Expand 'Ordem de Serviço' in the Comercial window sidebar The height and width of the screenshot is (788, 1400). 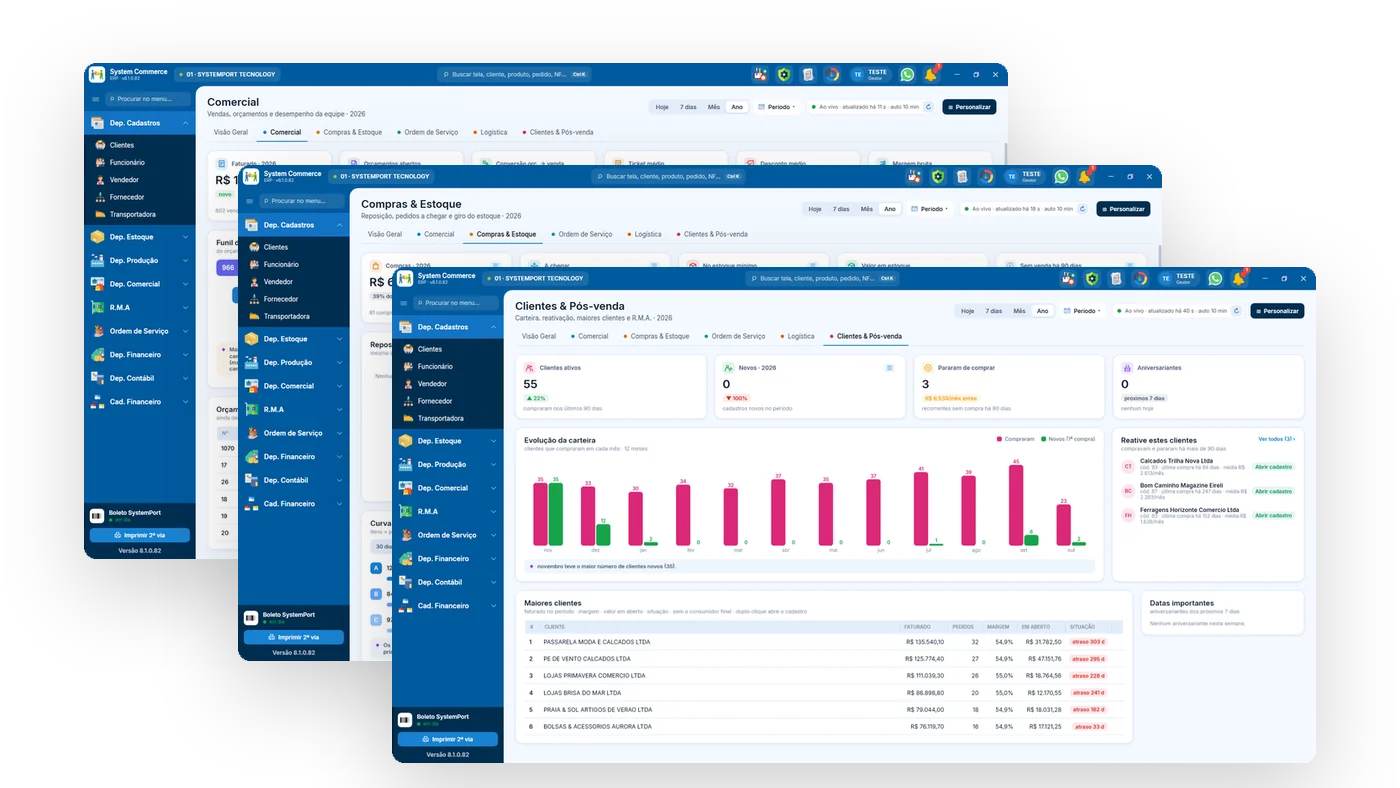pos(139,331)
